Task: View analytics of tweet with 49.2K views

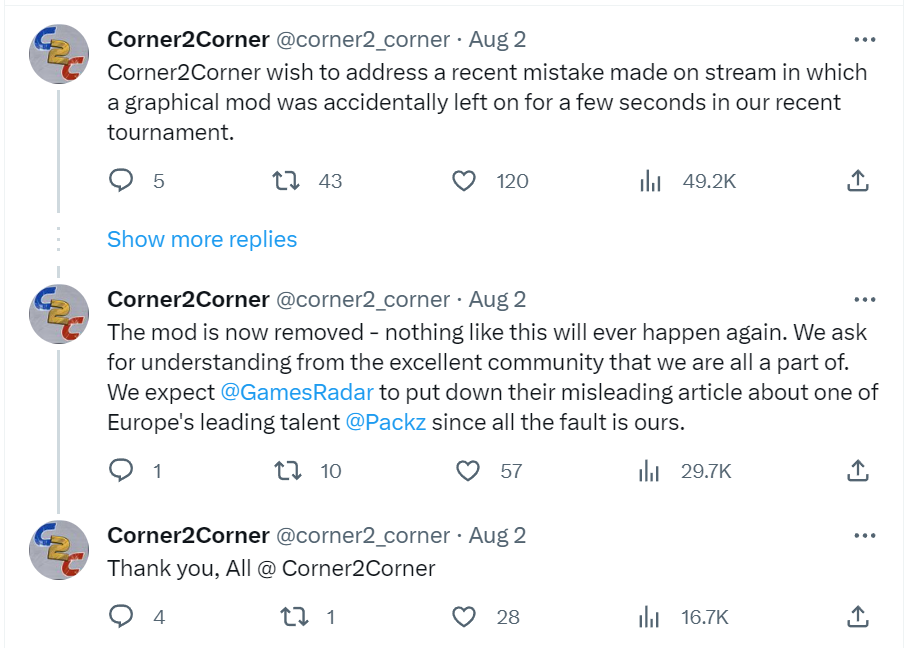Action: pyautogui.click(x=651, y=181)
